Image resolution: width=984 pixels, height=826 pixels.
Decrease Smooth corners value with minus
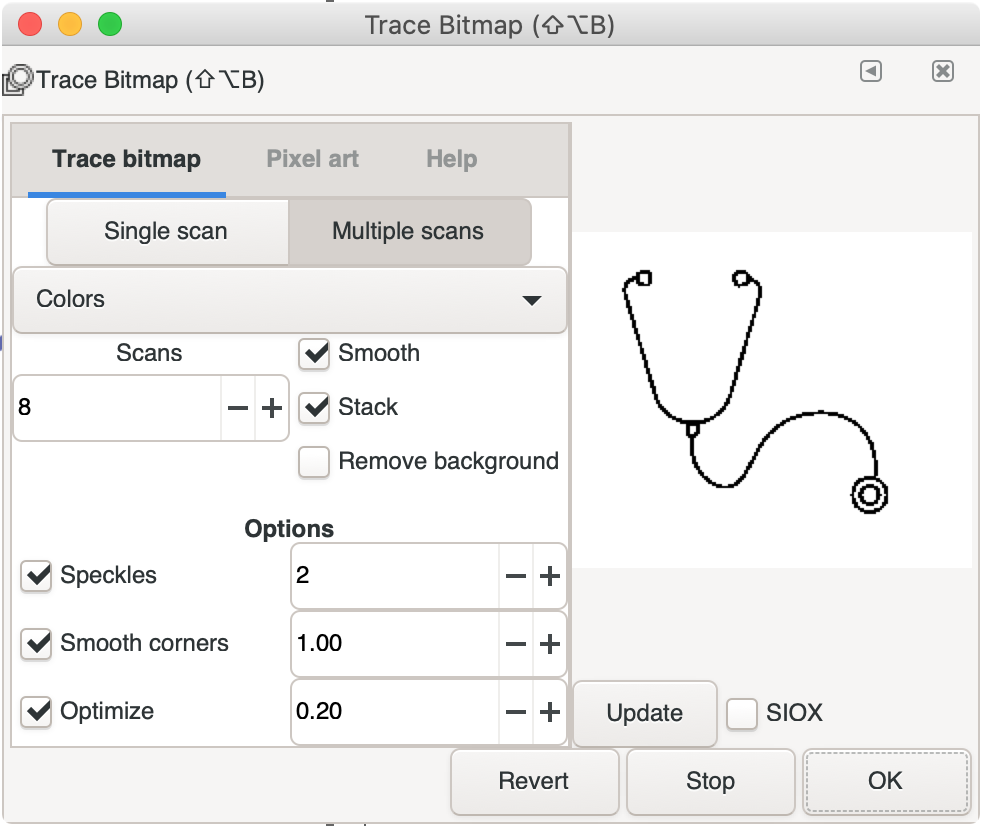516,644
